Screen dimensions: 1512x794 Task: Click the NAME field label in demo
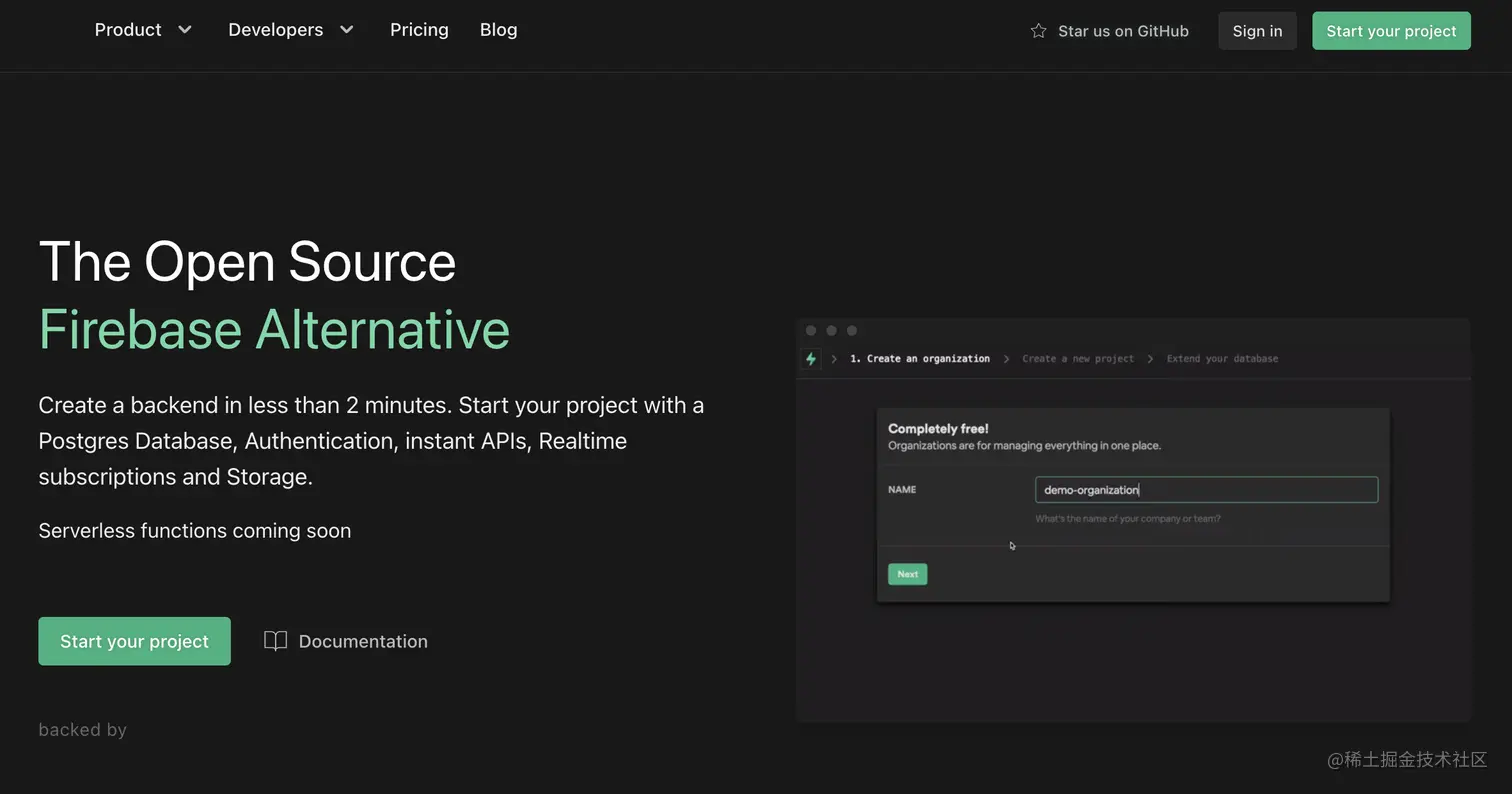902,489
